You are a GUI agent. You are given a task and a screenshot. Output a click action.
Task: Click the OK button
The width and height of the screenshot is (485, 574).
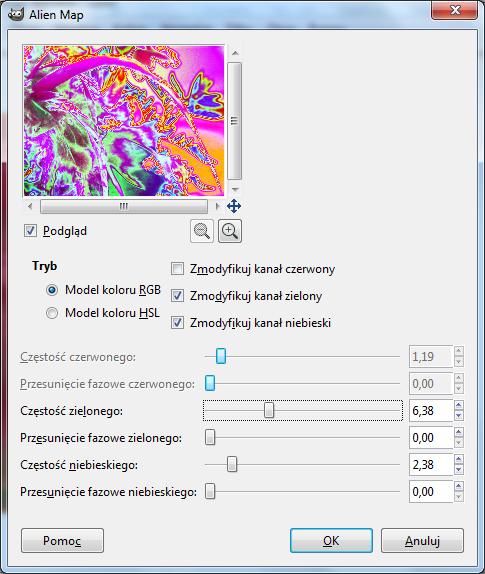tap(331, 540)
